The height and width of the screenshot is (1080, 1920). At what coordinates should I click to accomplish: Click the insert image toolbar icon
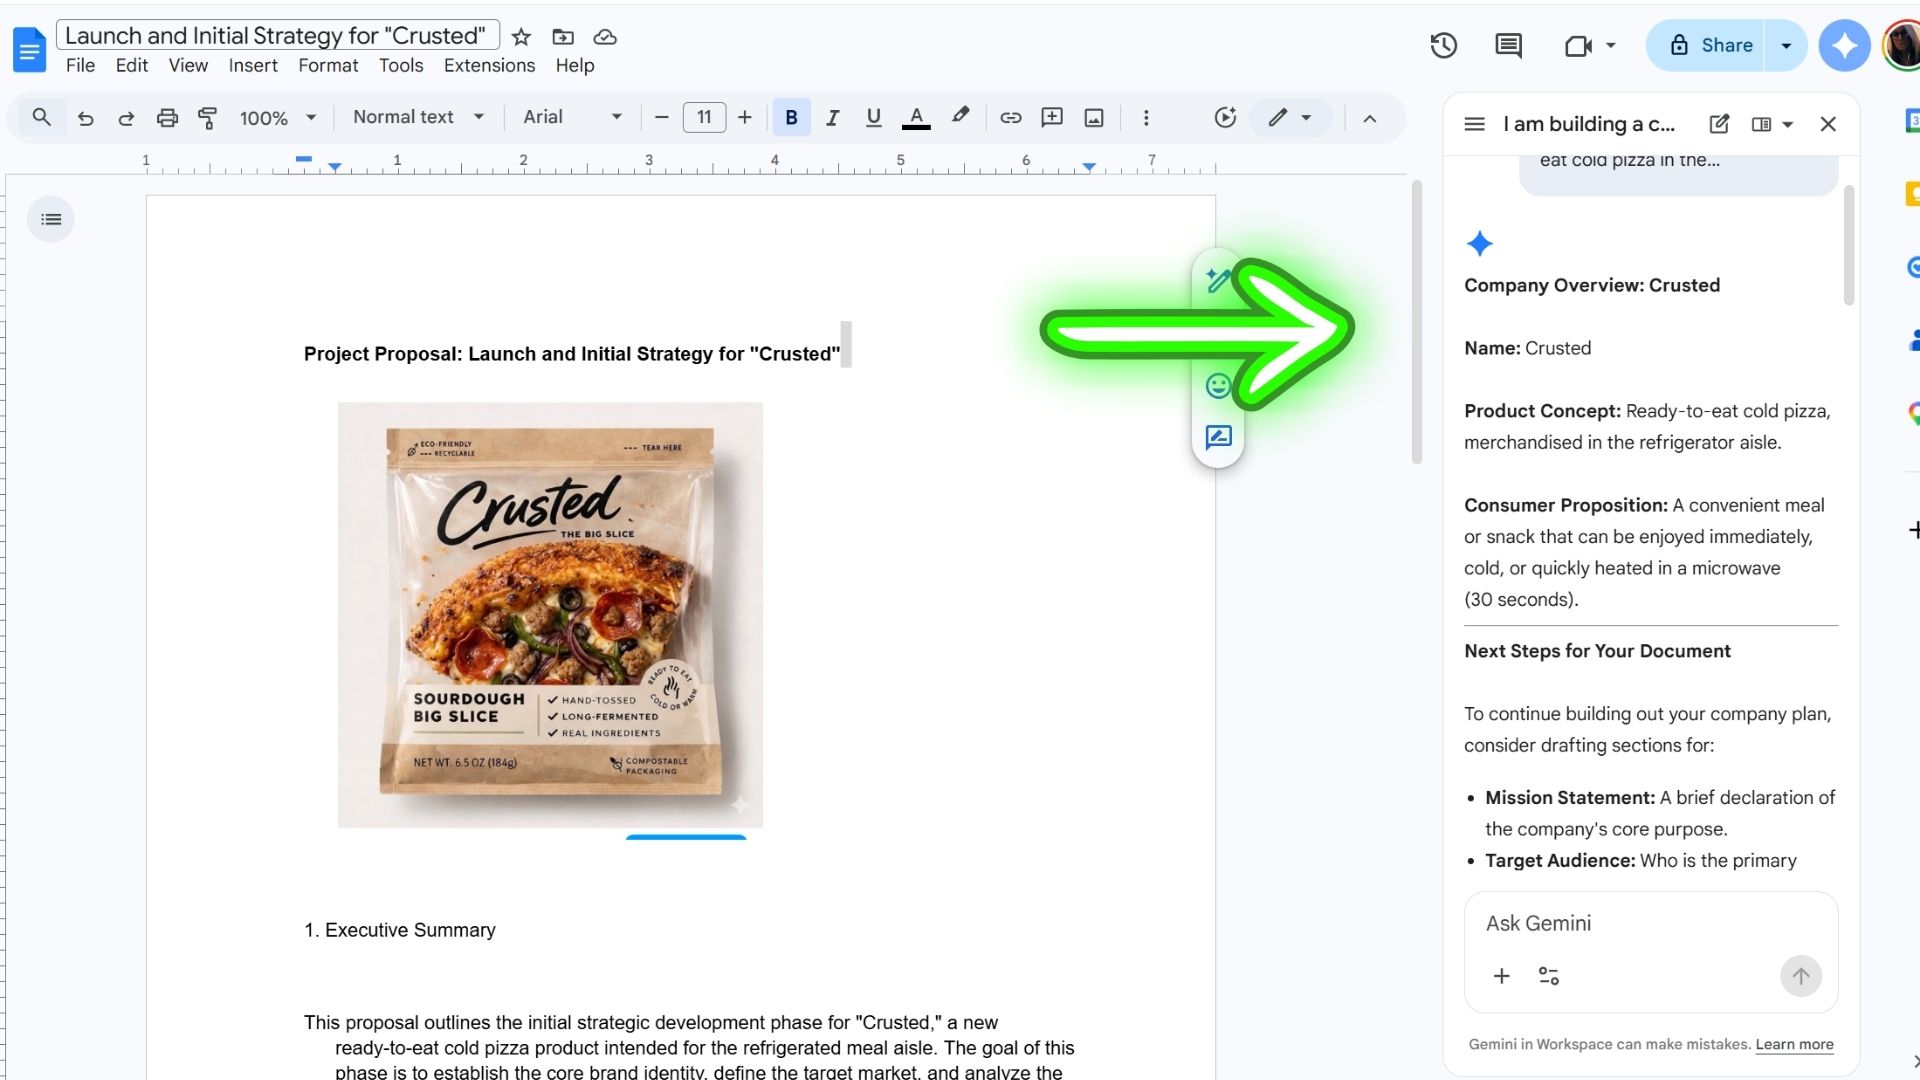click(1094, 118)
